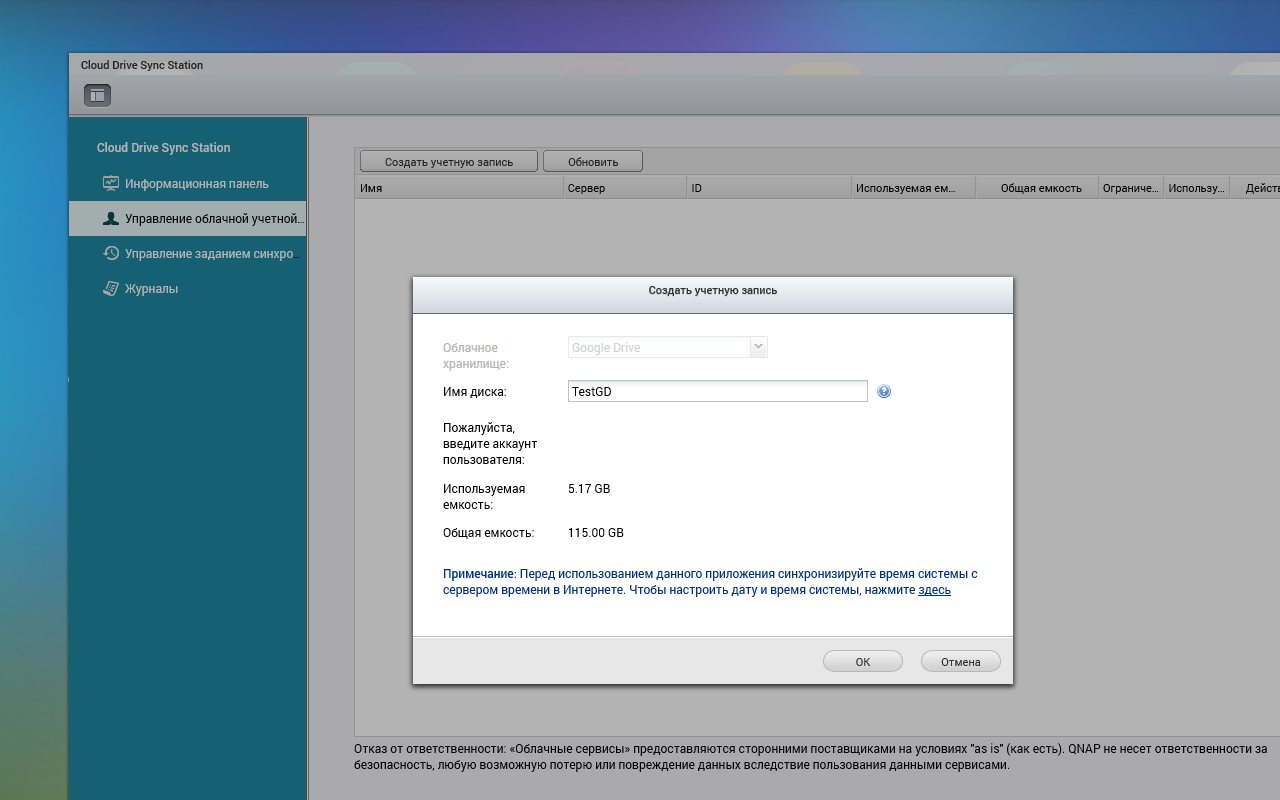Image resolution: width=1280 pixels, height=800 pixels.
Task: Click the logs notepad icon
Action: tap(111, 288)
